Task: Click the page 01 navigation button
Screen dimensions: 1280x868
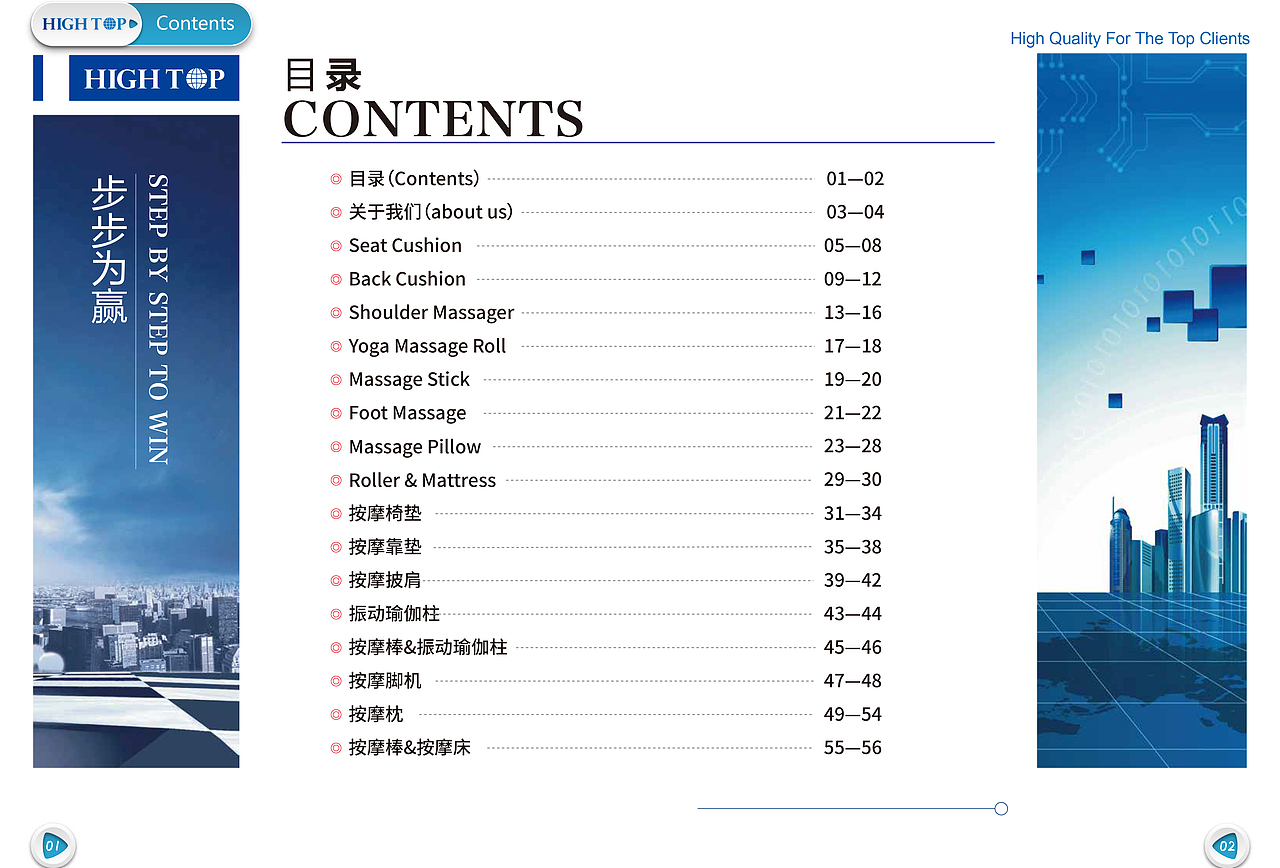Action: pyautogui.click(x=53, y=846)
